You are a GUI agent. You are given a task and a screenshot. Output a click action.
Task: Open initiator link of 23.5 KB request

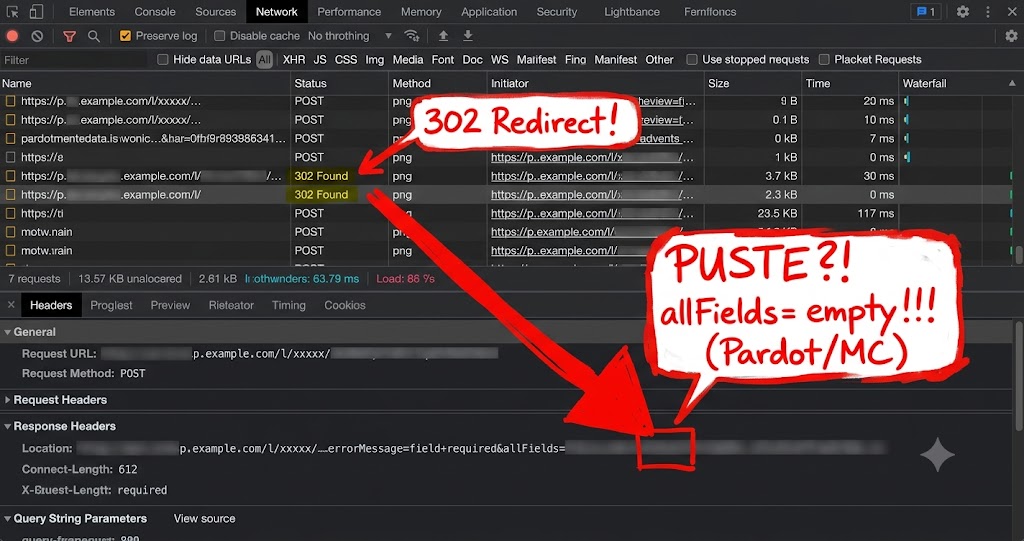point(592,213)
